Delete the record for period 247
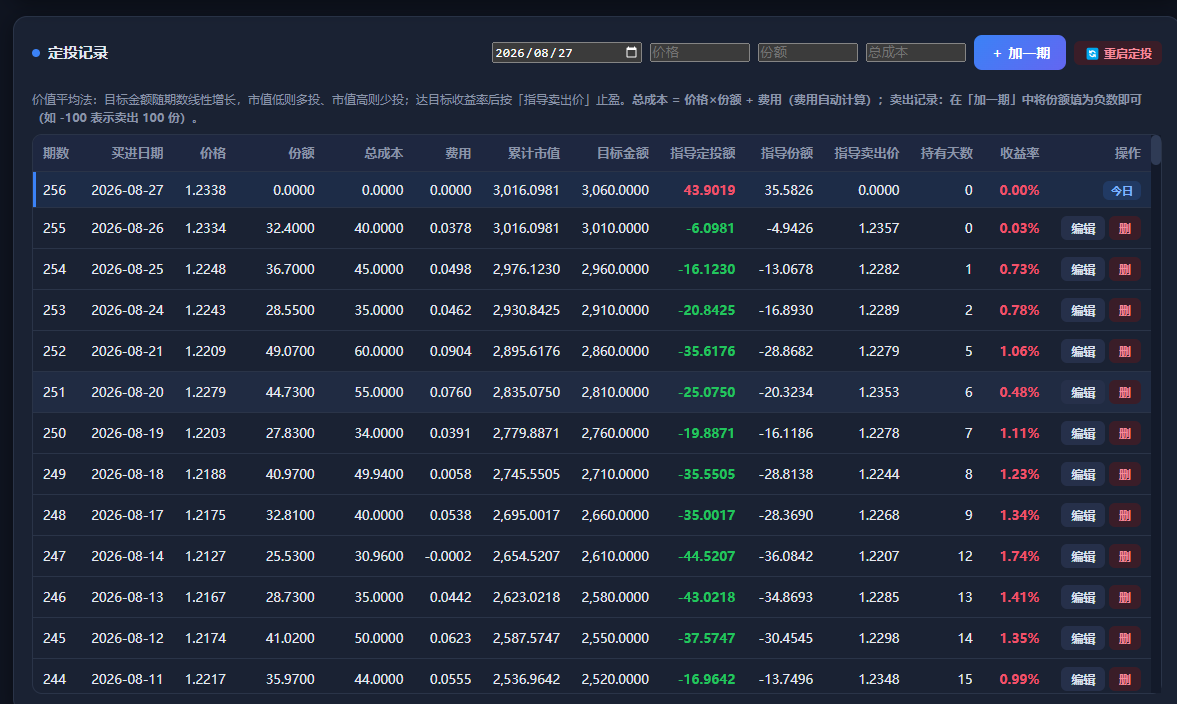Screen dimensions: 1177x704 [x=1124, y=556]
